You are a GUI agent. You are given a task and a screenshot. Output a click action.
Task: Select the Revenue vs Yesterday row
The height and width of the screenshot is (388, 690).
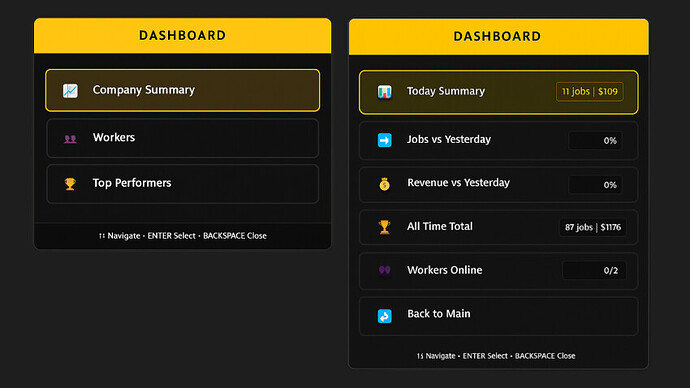pos(499,184)
